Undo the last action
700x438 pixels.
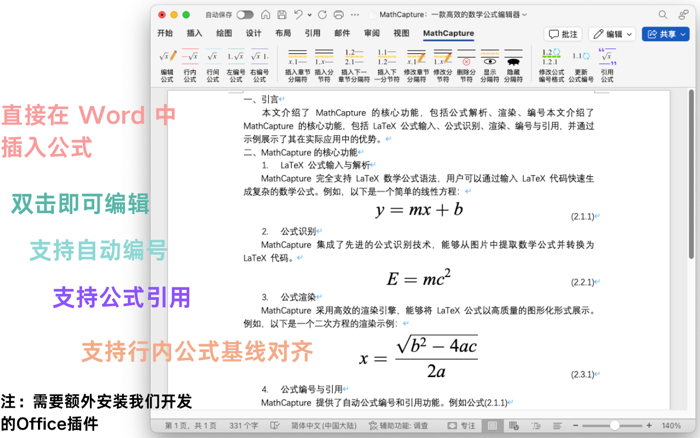click(x=298, y=15)
